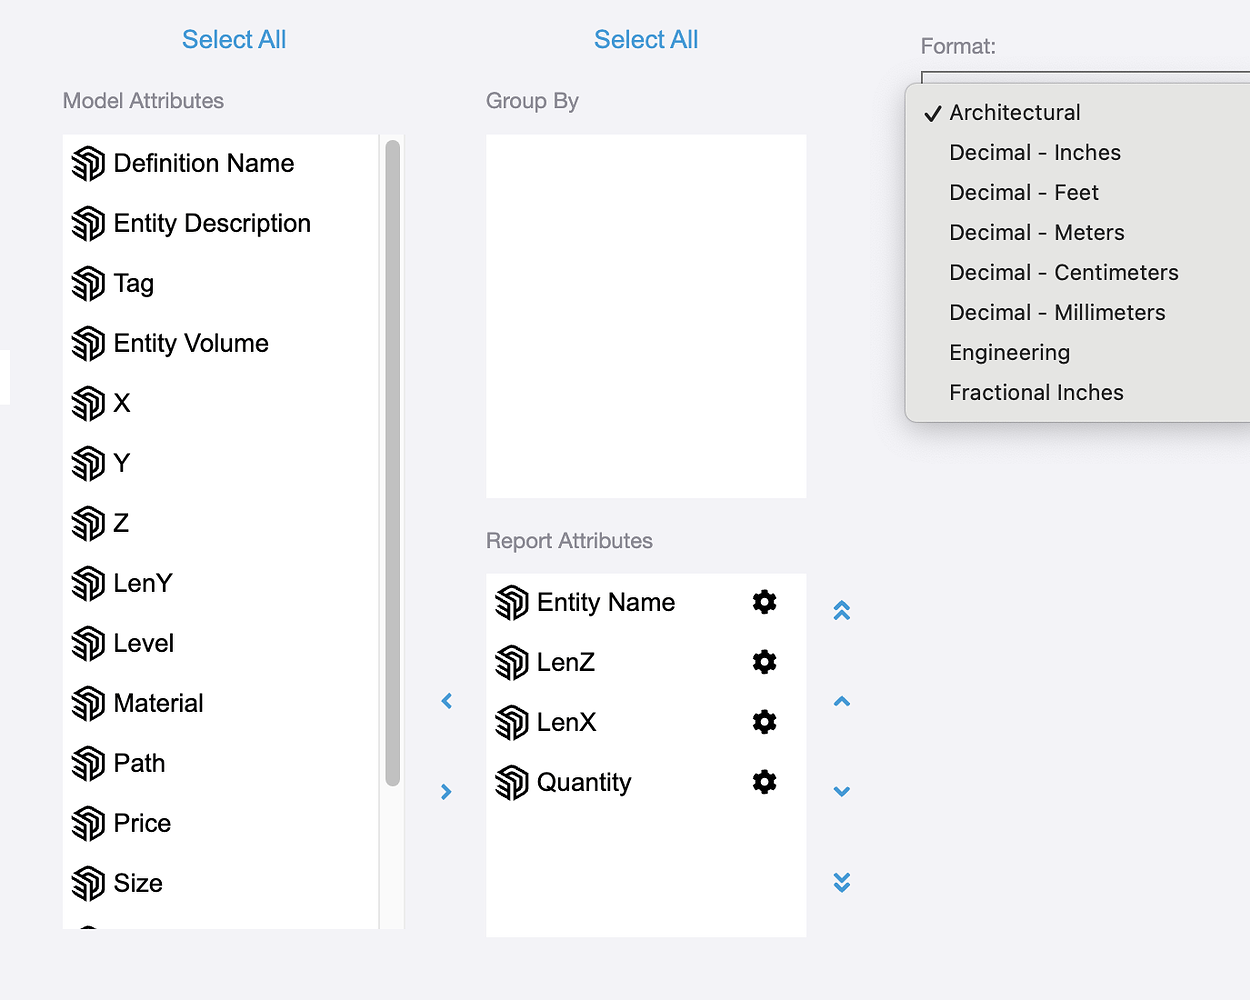Click Select All above Model Attributes
Viewport: 1250px width, 1000px height.
(234, 40)
